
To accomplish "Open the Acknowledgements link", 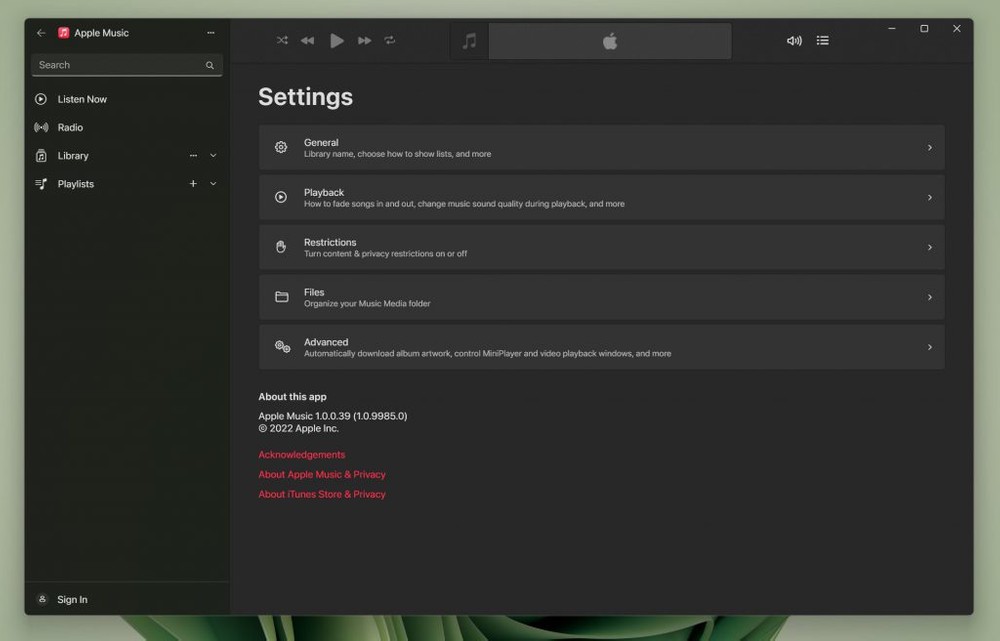I will coord(302,455).
